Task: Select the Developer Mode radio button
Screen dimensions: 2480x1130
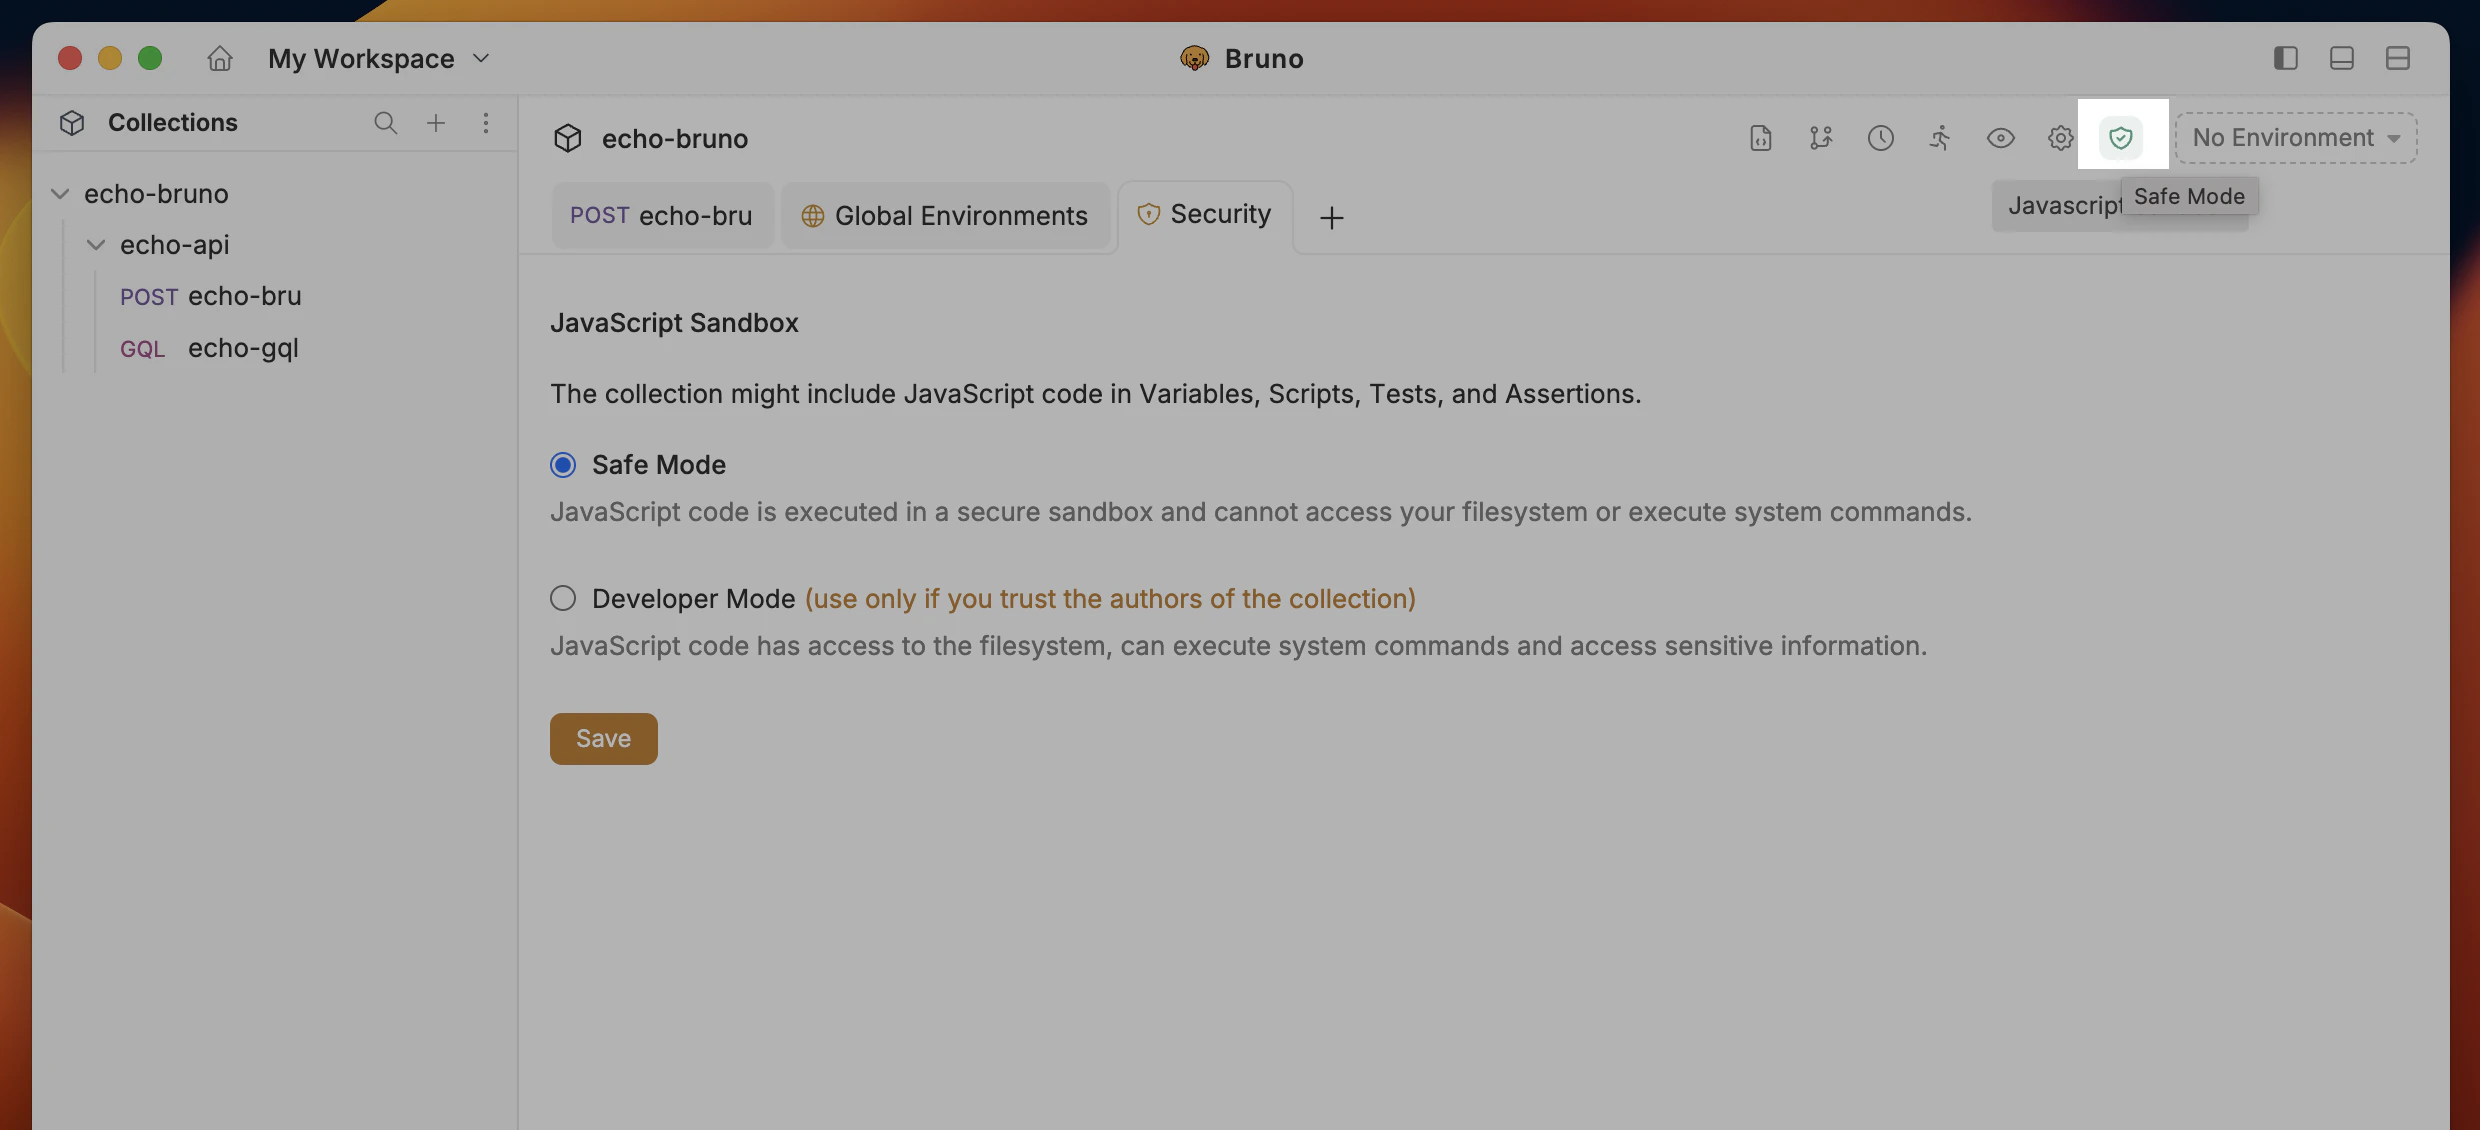Action: pyautogui.click(x=563, y=598)
